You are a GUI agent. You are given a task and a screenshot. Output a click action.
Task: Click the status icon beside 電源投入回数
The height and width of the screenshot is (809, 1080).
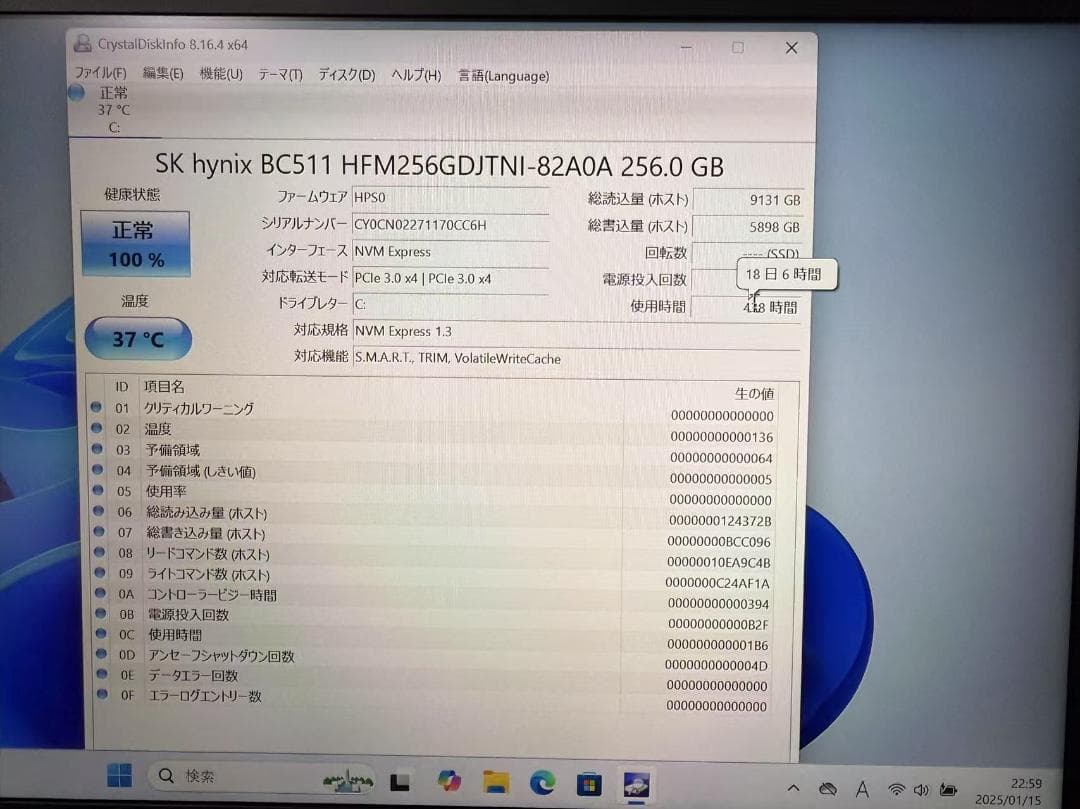97,614
